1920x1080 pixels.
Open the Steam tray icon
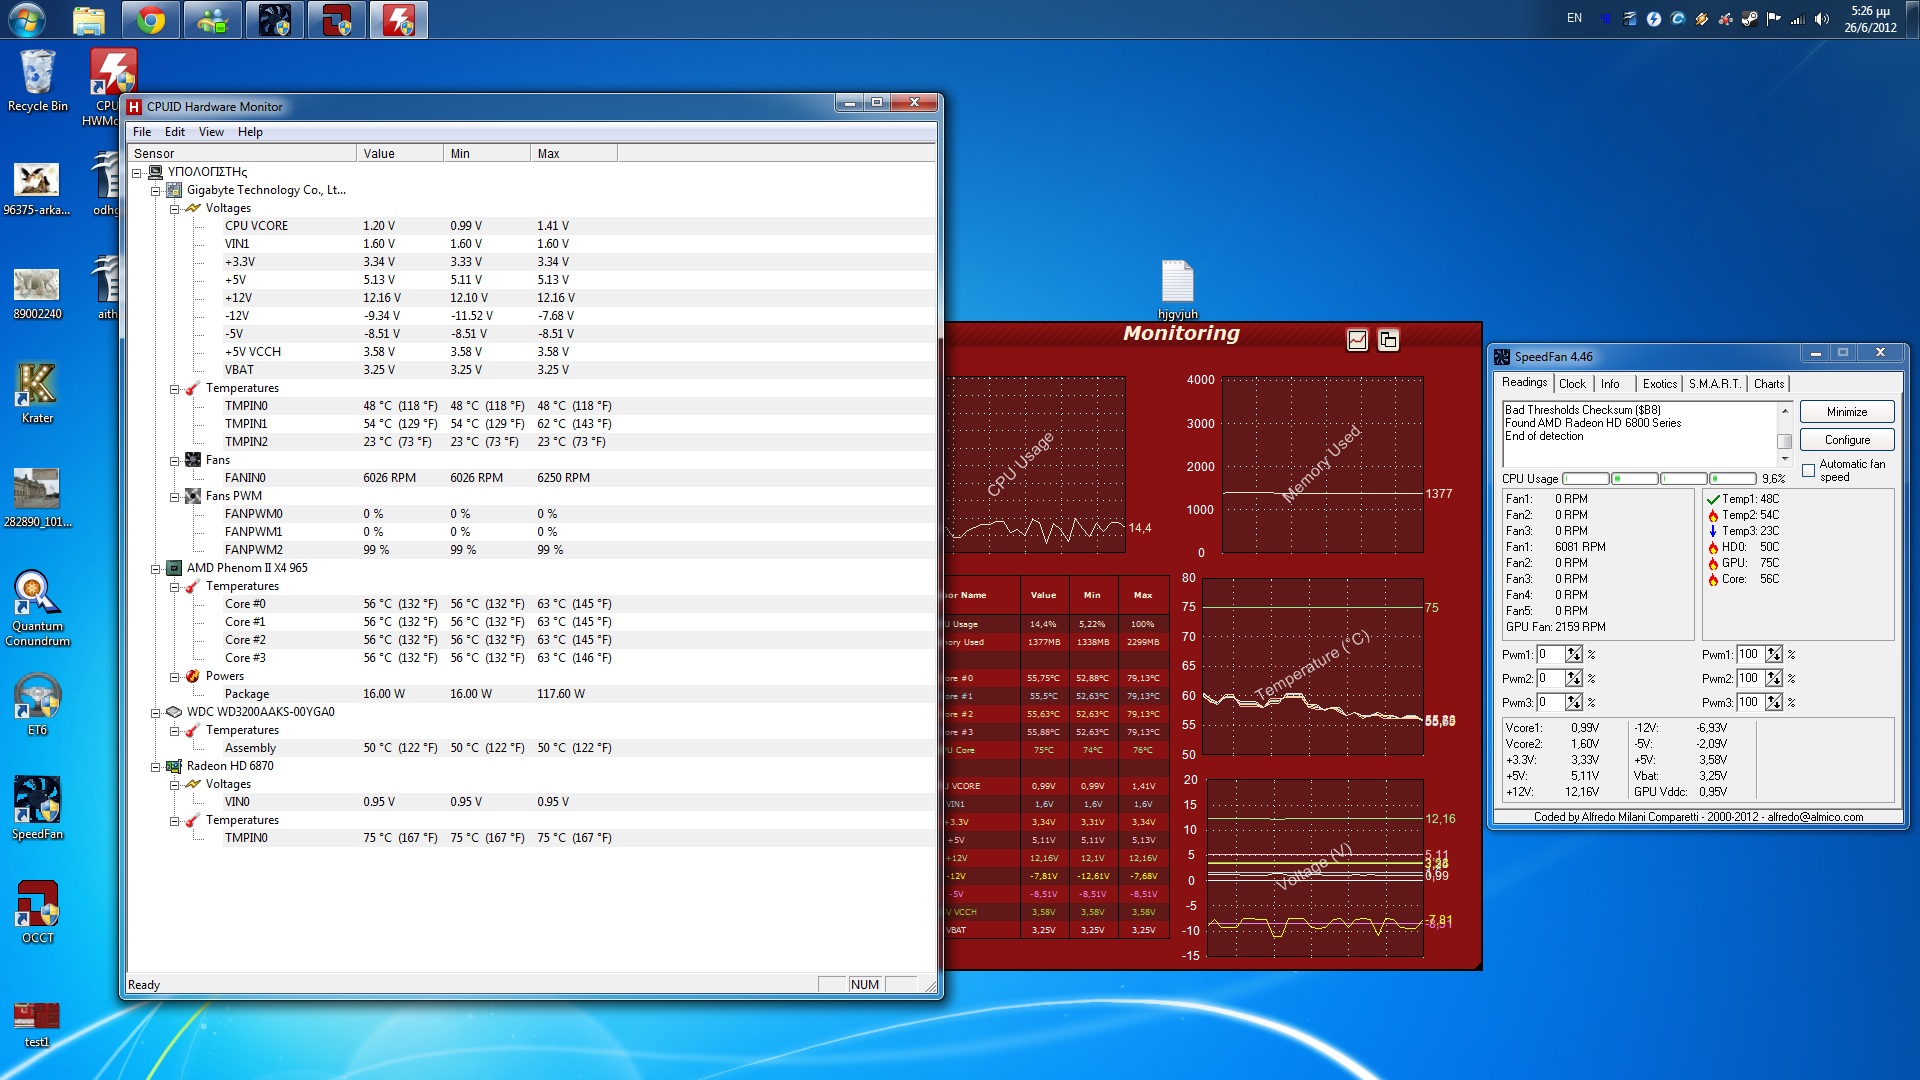click(1750, 19)
